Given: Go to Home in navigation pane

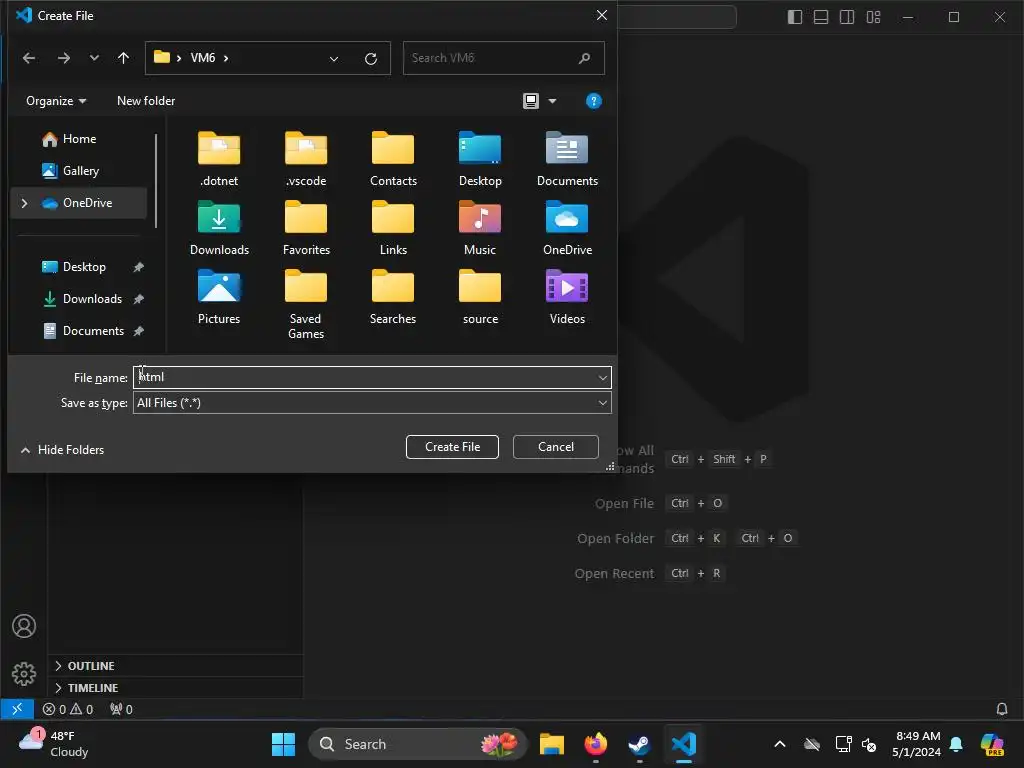Looking at the screenshot, I should [x=79, y=139].
